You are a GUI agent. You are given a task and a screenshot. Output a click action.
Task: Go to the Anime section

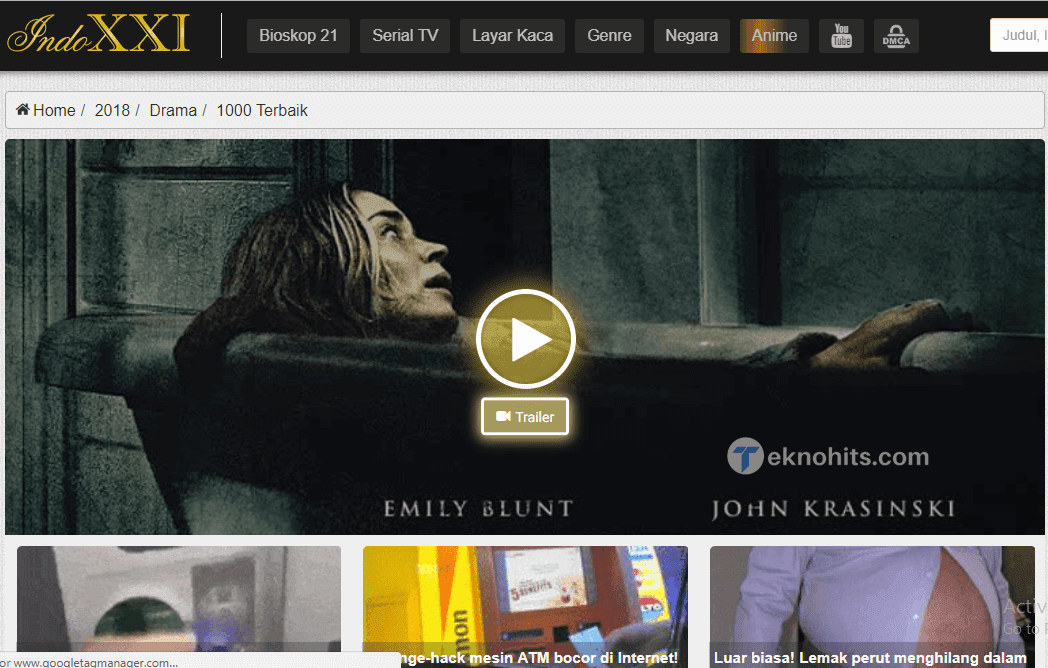[774, 35]
